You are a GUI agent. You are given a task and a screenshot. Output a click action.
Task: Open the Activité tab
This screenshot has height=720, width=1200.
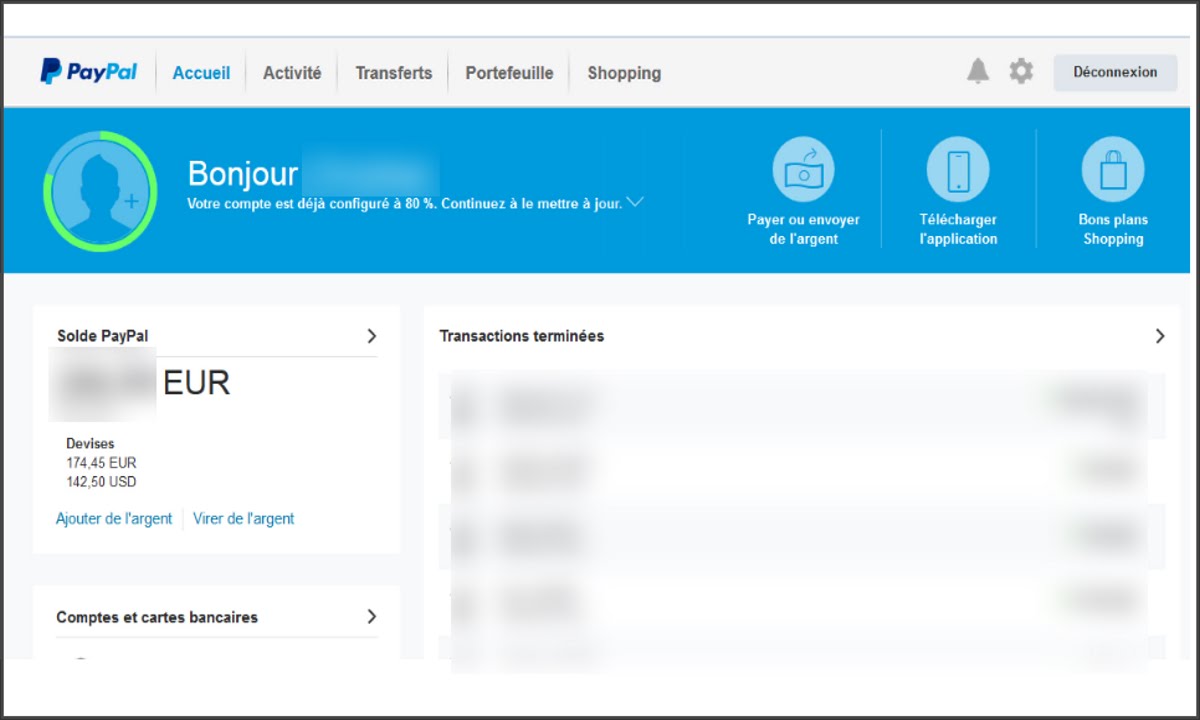[x=292, y=73]
